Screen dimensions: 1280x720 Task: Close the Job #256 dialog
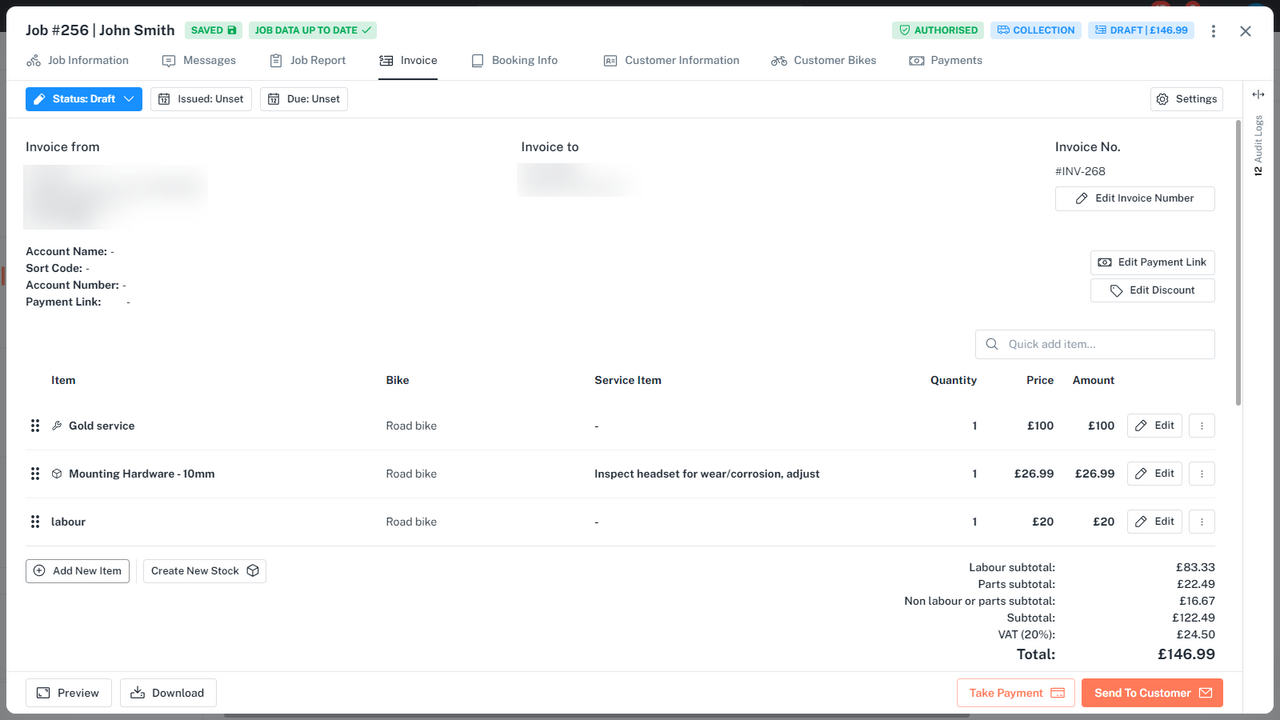[1245, 31]
